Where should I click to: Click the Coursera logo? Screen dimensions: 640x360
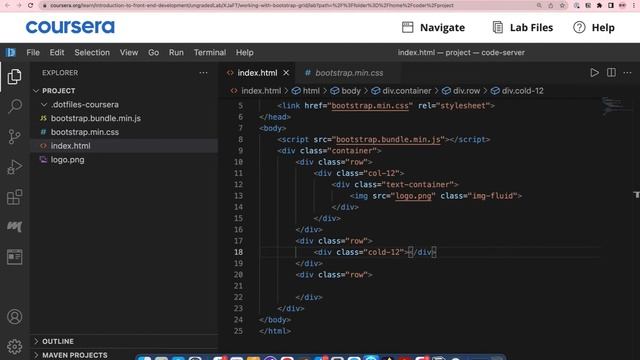[x=70, y=27]
